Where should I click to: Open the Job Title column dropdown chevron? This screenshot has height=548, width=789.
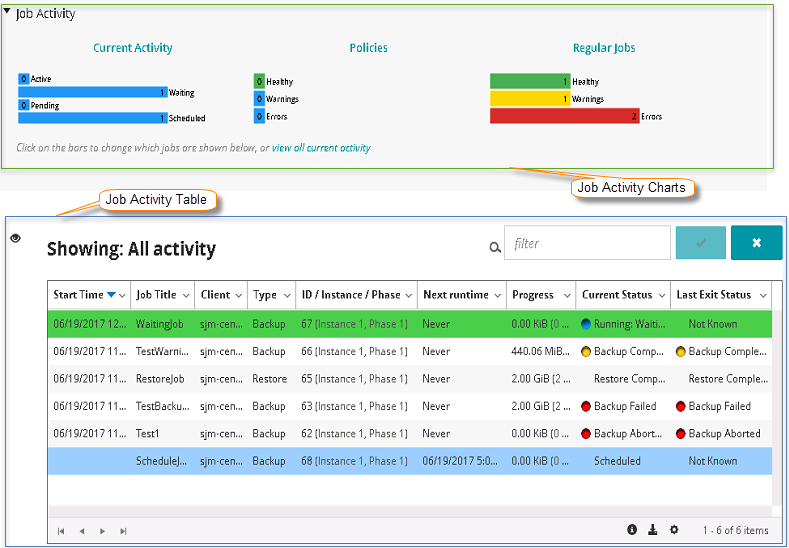click(186, 296)
